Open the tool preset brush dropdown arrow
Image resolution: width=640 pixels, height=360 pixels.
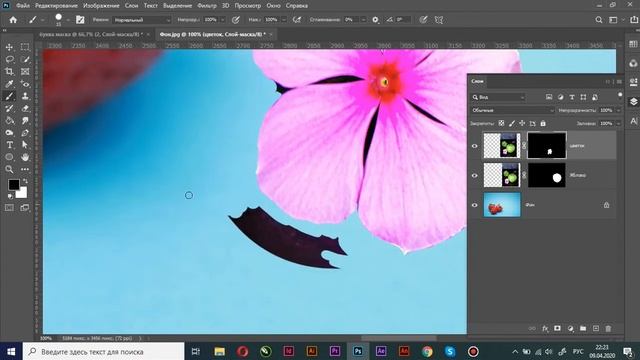tap(42, 20)
